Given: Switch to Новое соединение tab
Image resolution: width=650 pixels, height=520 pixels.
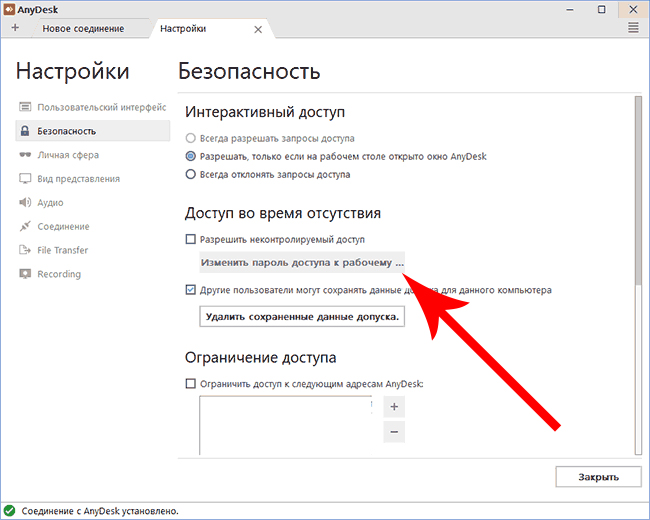Looking at the screenshot, I should click(x=83, y=29).
